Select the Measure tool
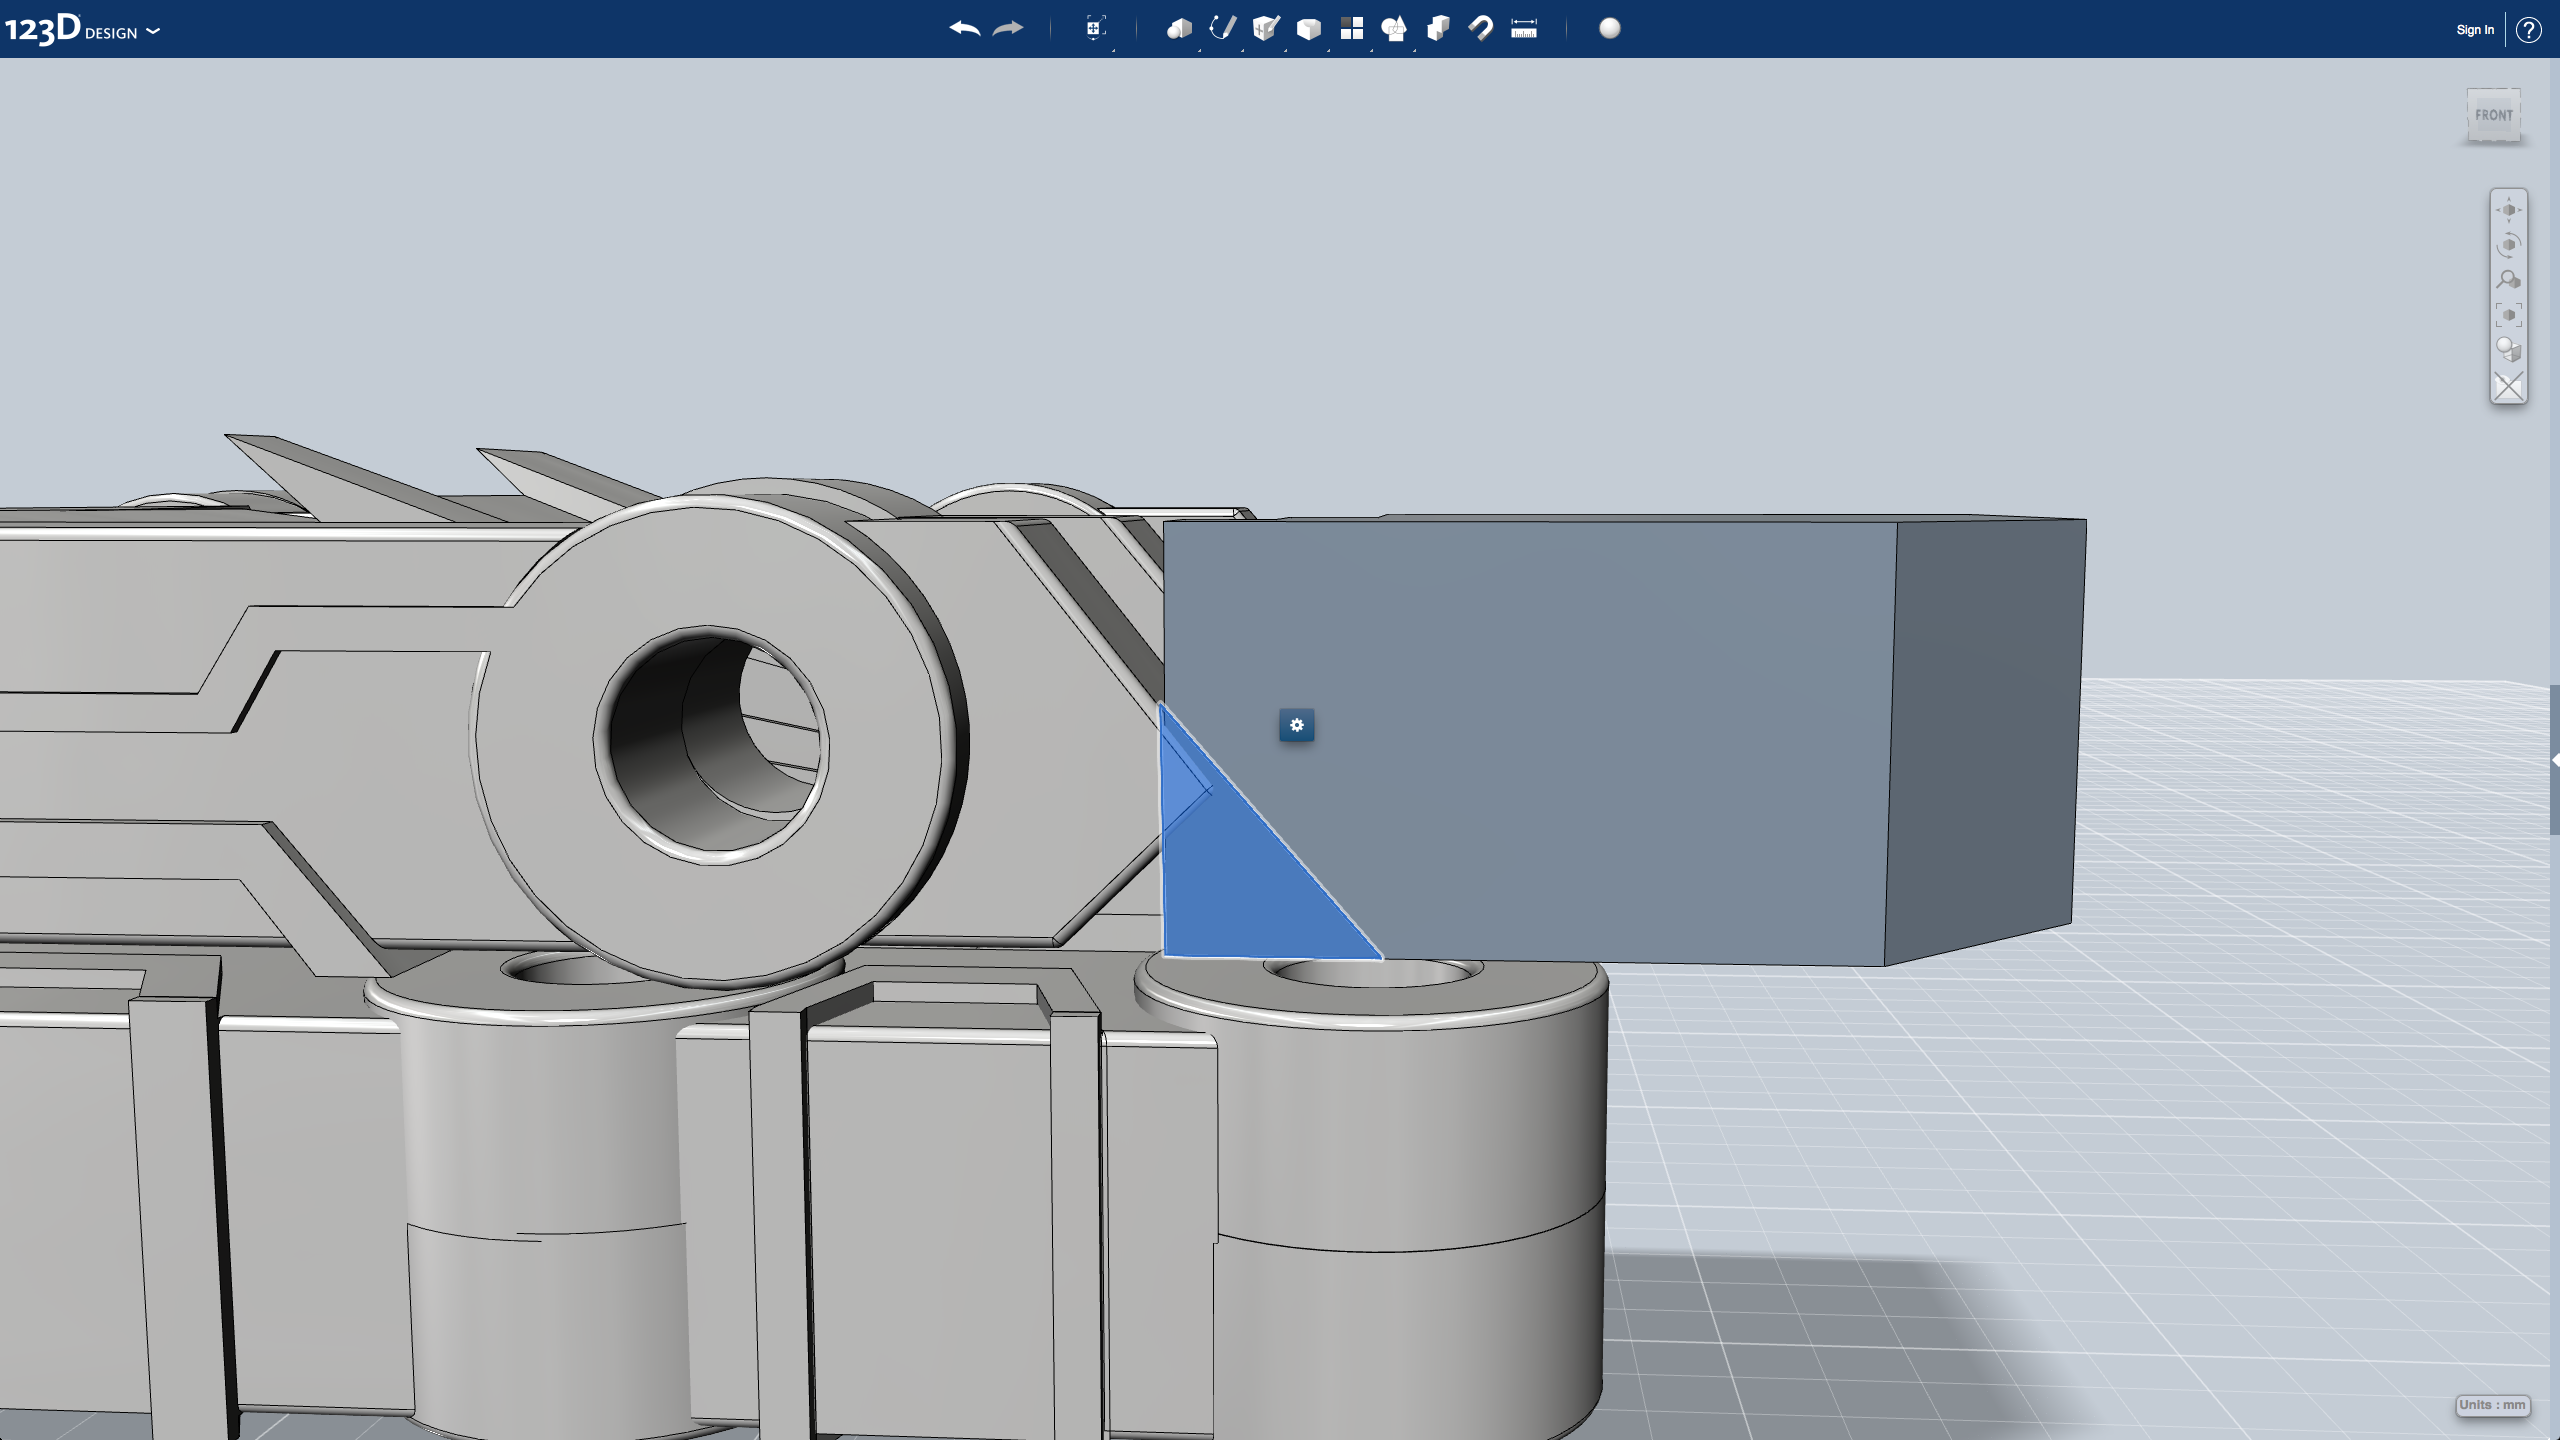 (1524, 29)
